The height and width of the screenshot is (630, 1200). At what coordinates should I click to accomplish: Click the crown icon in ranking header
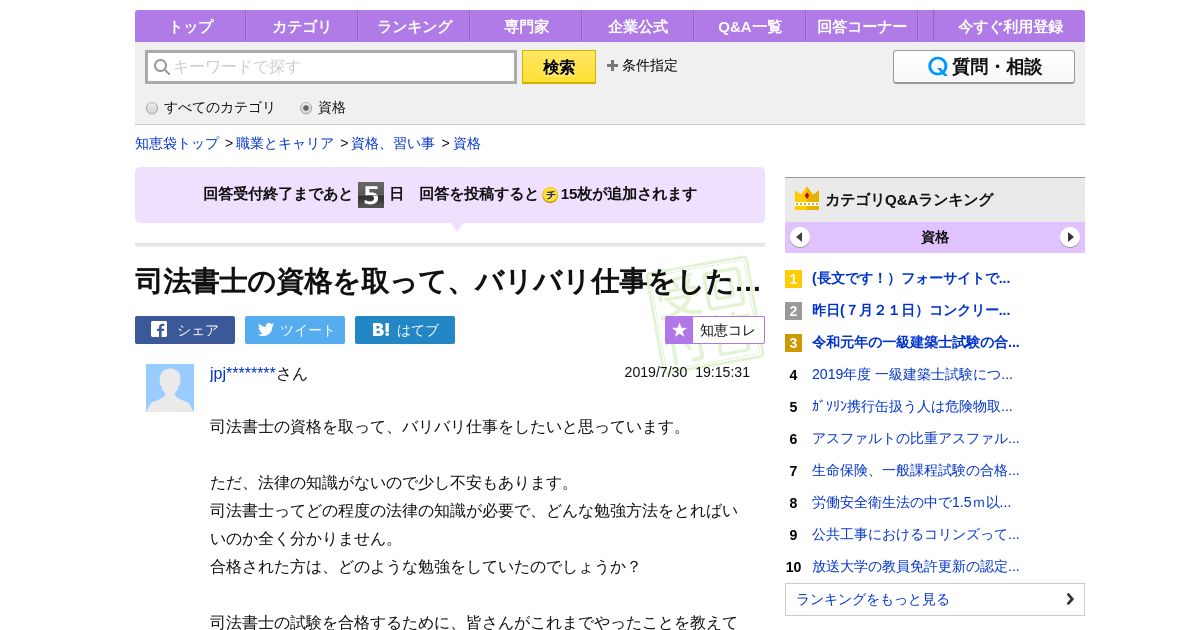point(807,199)
